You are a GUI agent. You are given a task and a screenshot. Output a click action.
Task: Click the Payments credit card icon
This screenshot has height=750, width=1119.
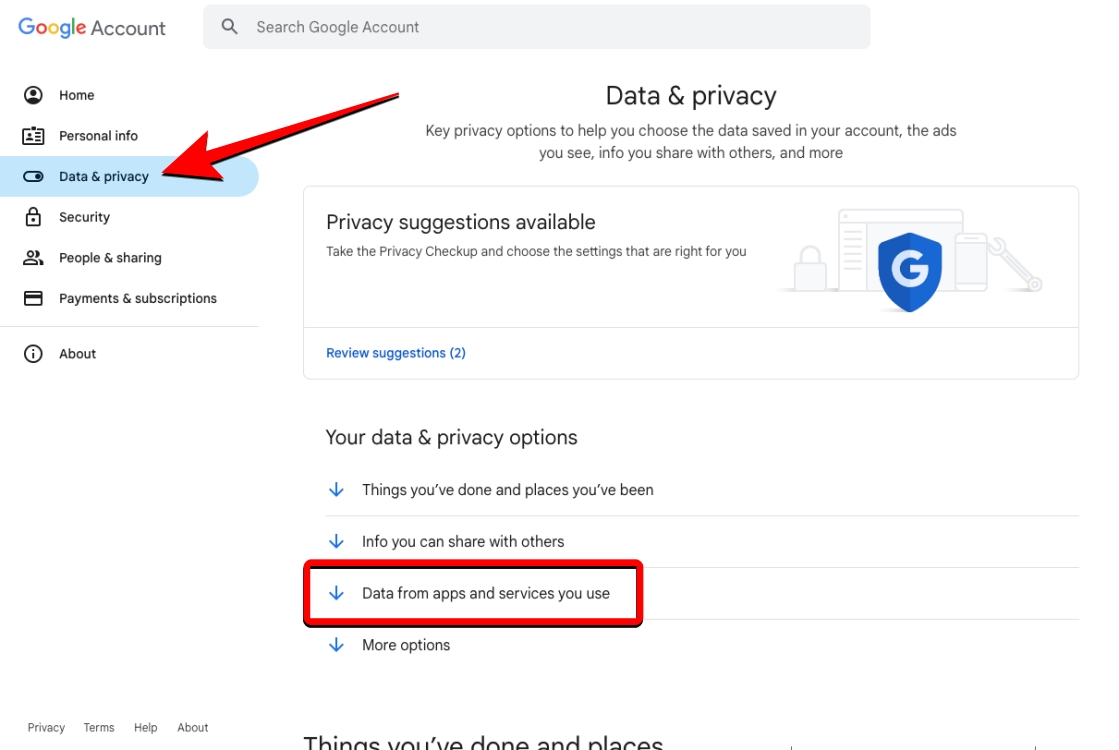pyautogui.click(x=33, y=298)
